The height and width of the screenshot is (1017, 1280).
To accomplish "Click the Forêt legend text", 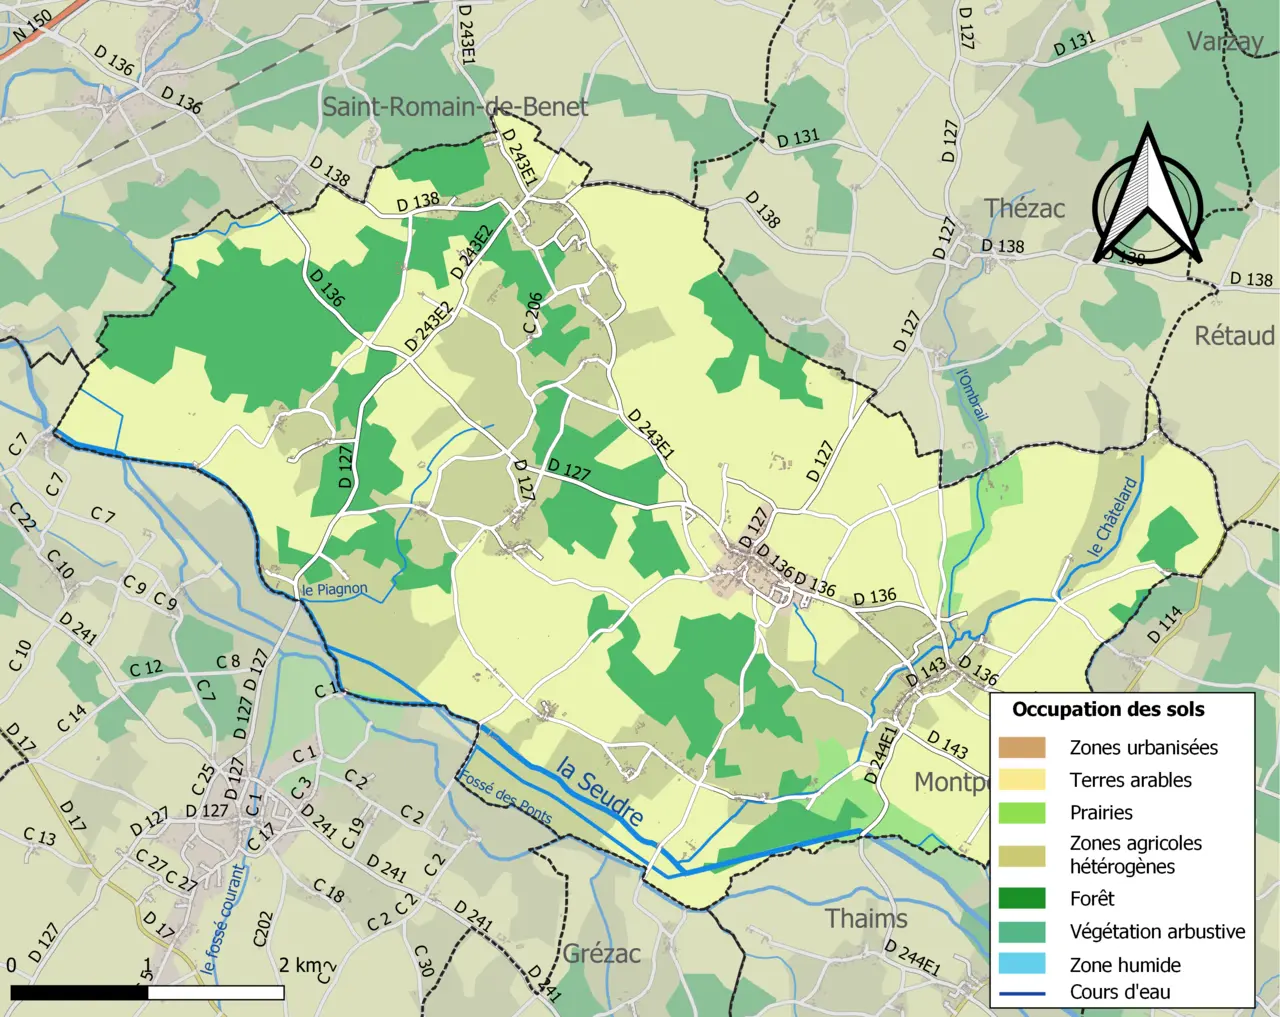I will click(x=1092, y=898).
